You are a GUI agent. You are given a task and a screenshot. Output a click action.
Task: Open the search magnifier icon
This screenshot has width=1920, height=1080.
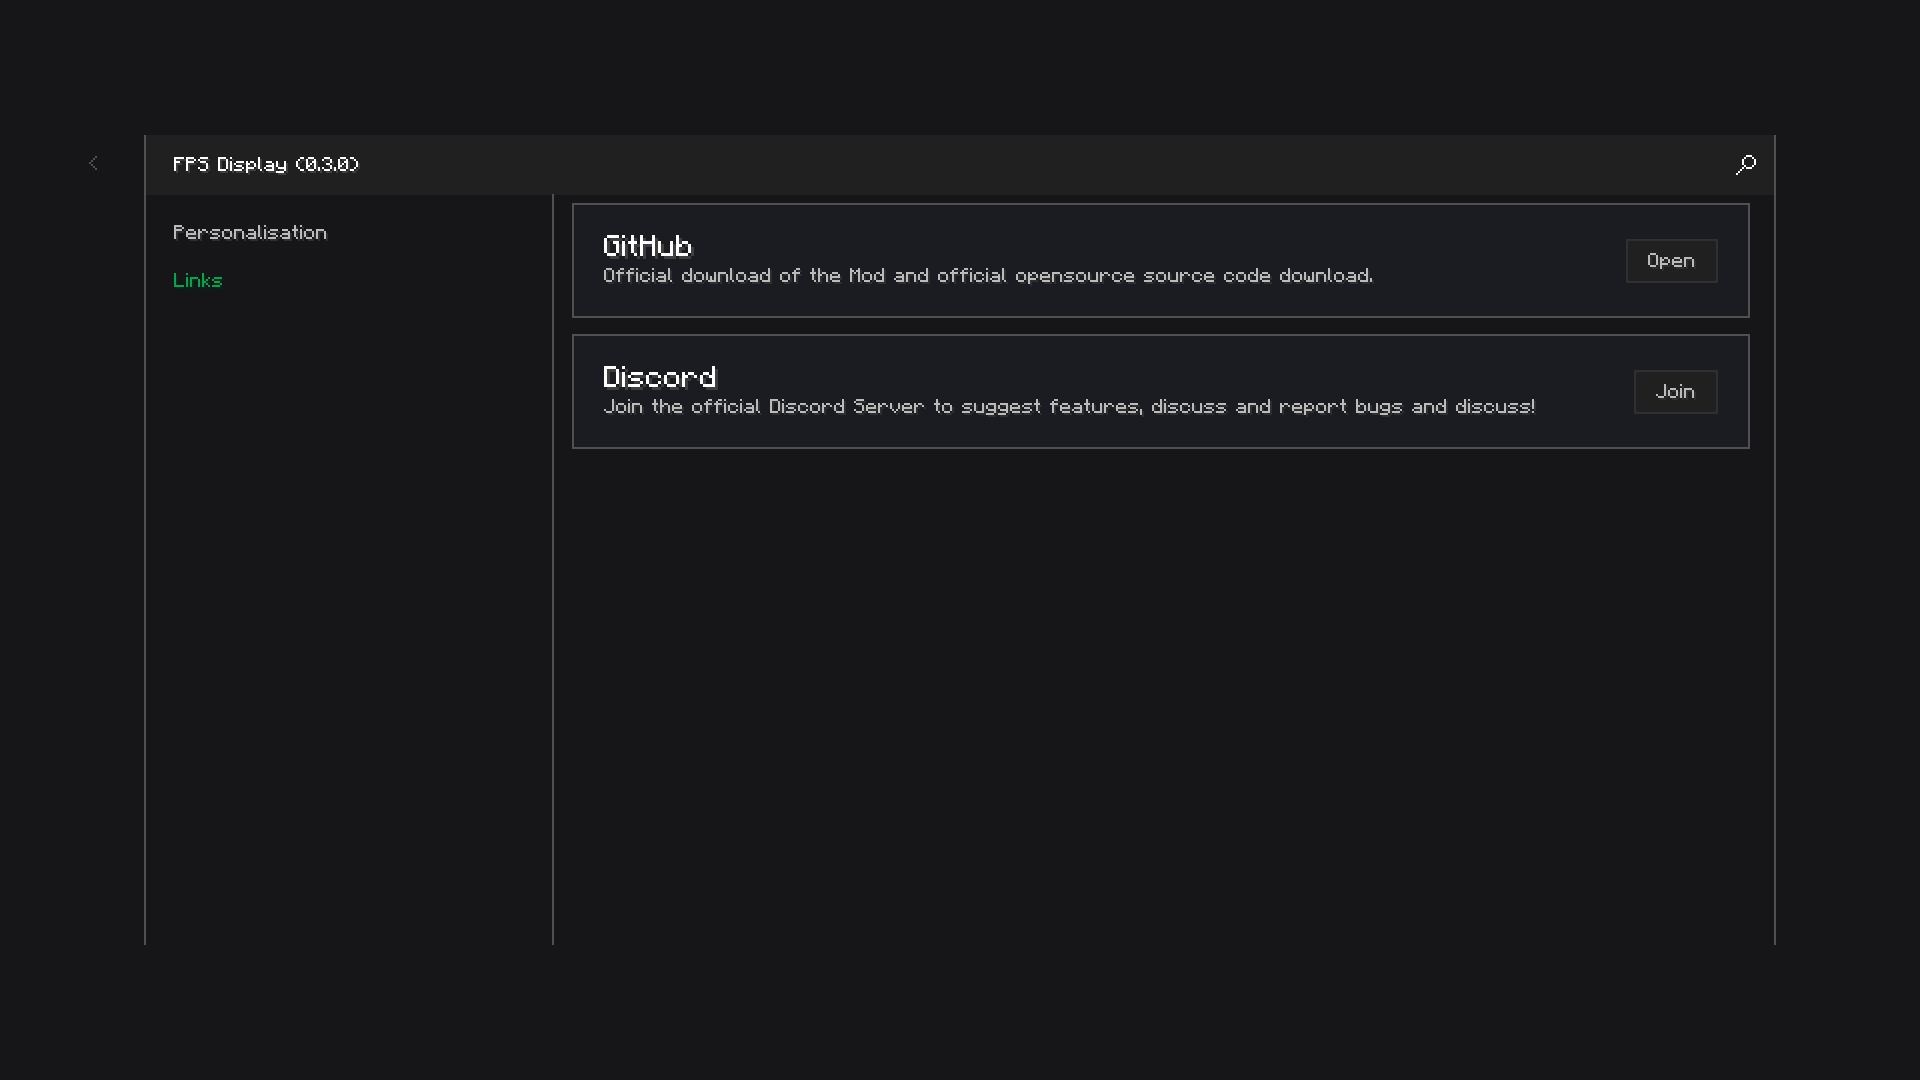coord(1746,165)
